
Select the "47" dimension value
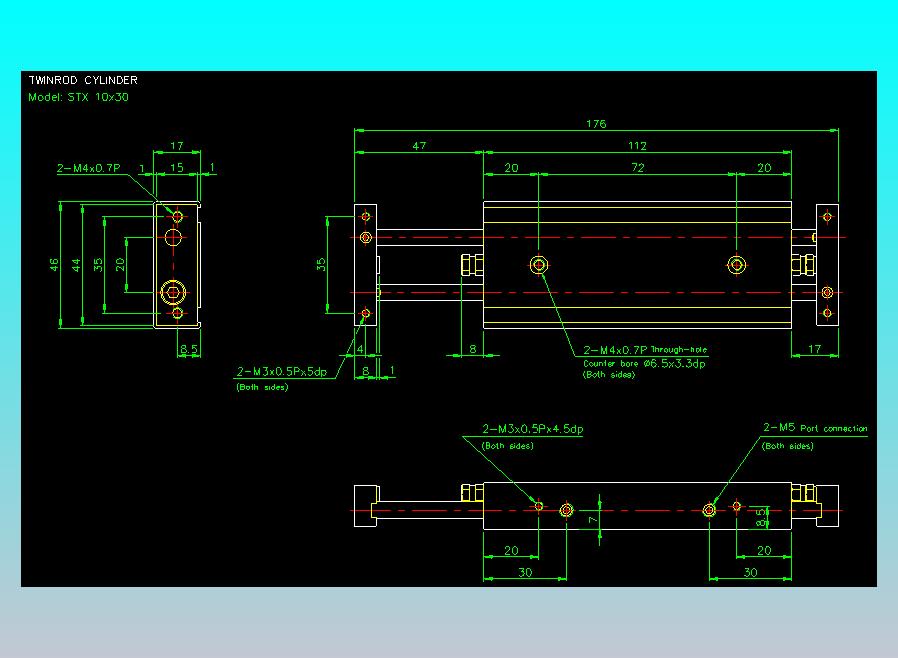419,146
